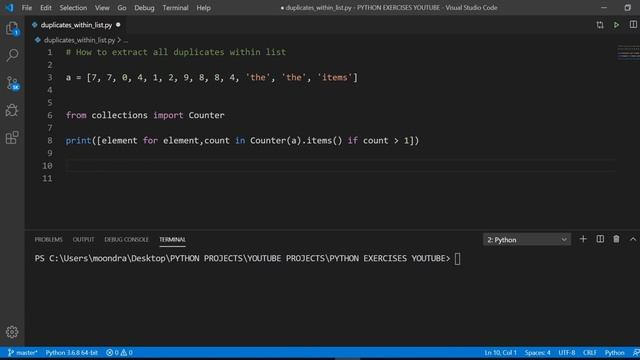Click line number 8 in gutter
Screen dimensions: 640x360
(50, 141)
